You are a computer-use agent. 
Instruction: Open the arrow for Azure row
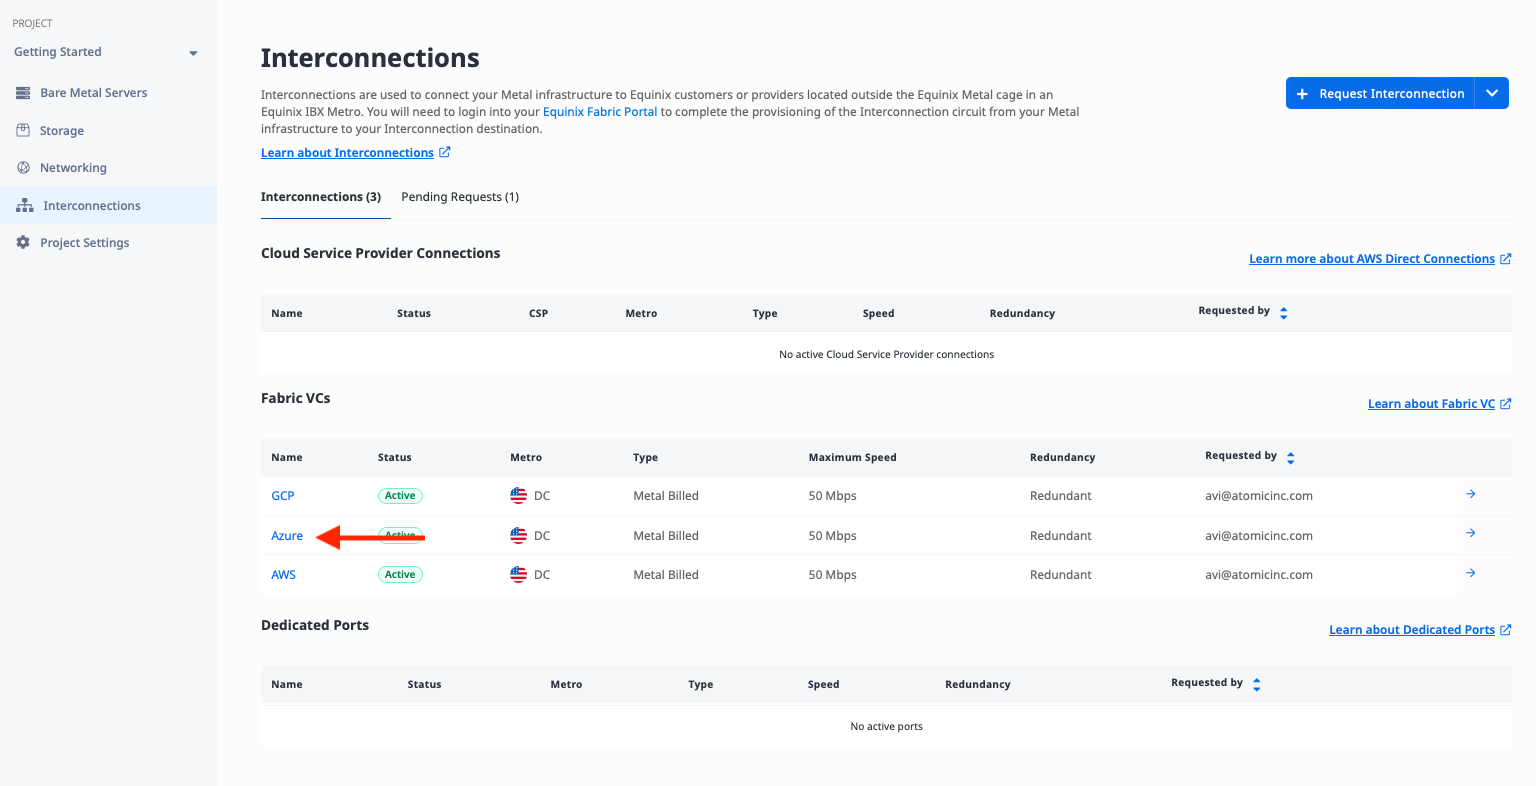pyautogui.click(x=1471, y=533)
